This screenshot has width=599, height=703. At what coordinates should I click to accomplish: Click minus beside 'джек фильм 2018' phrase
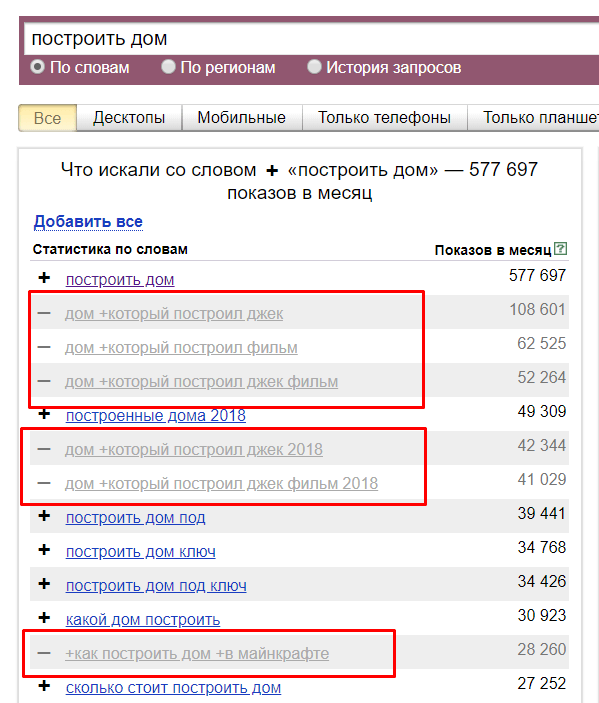pos(44,483)
